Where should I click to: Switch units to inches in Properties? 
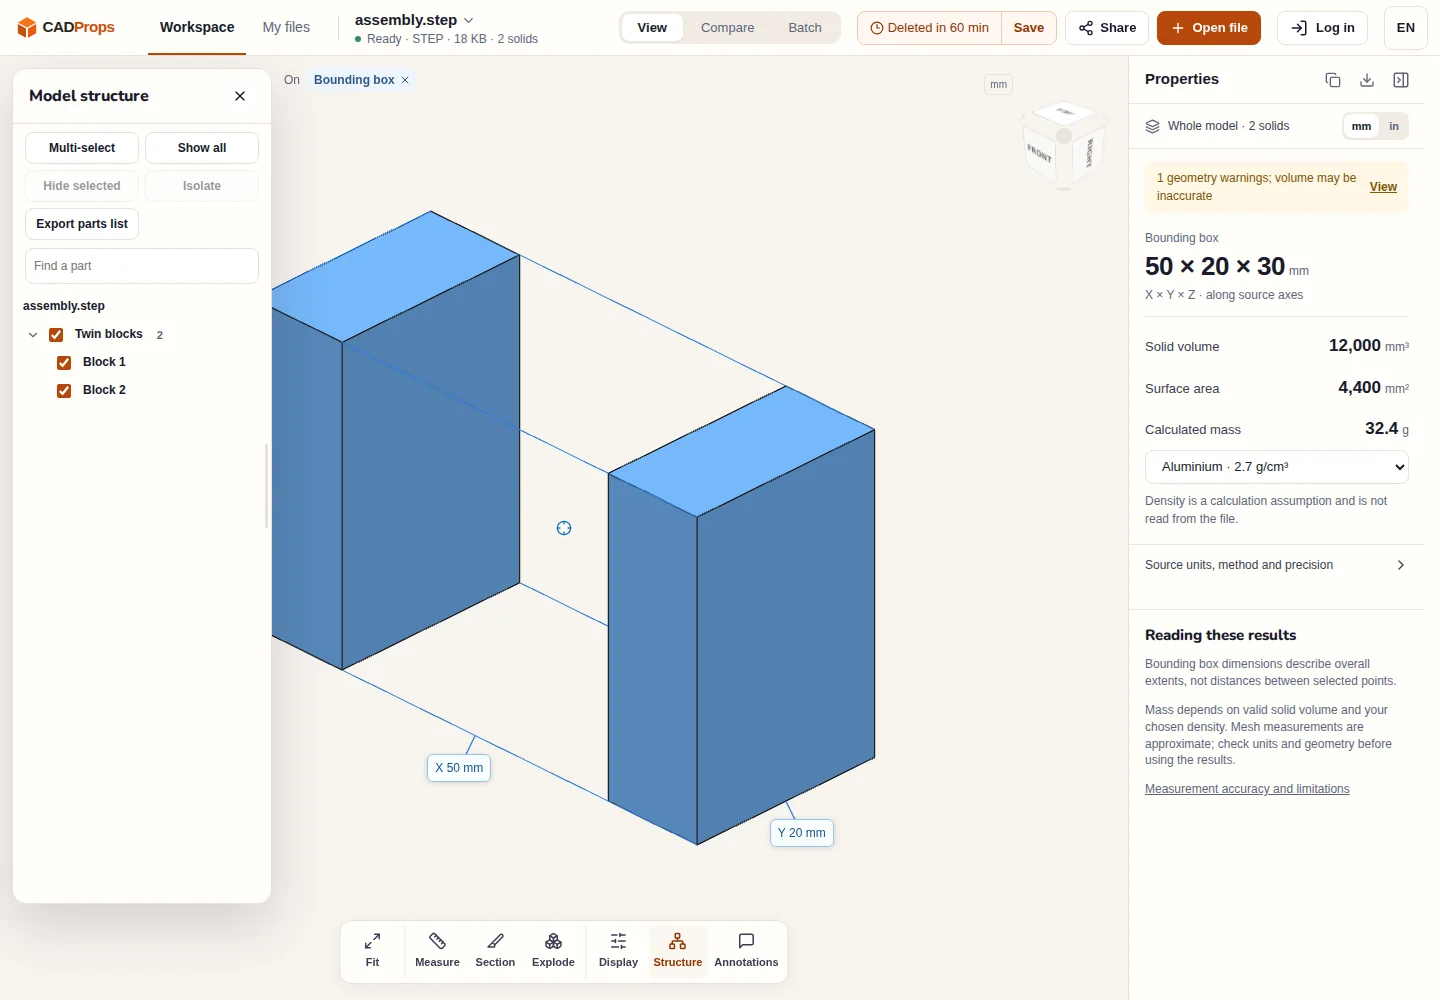coord(1394,126)
